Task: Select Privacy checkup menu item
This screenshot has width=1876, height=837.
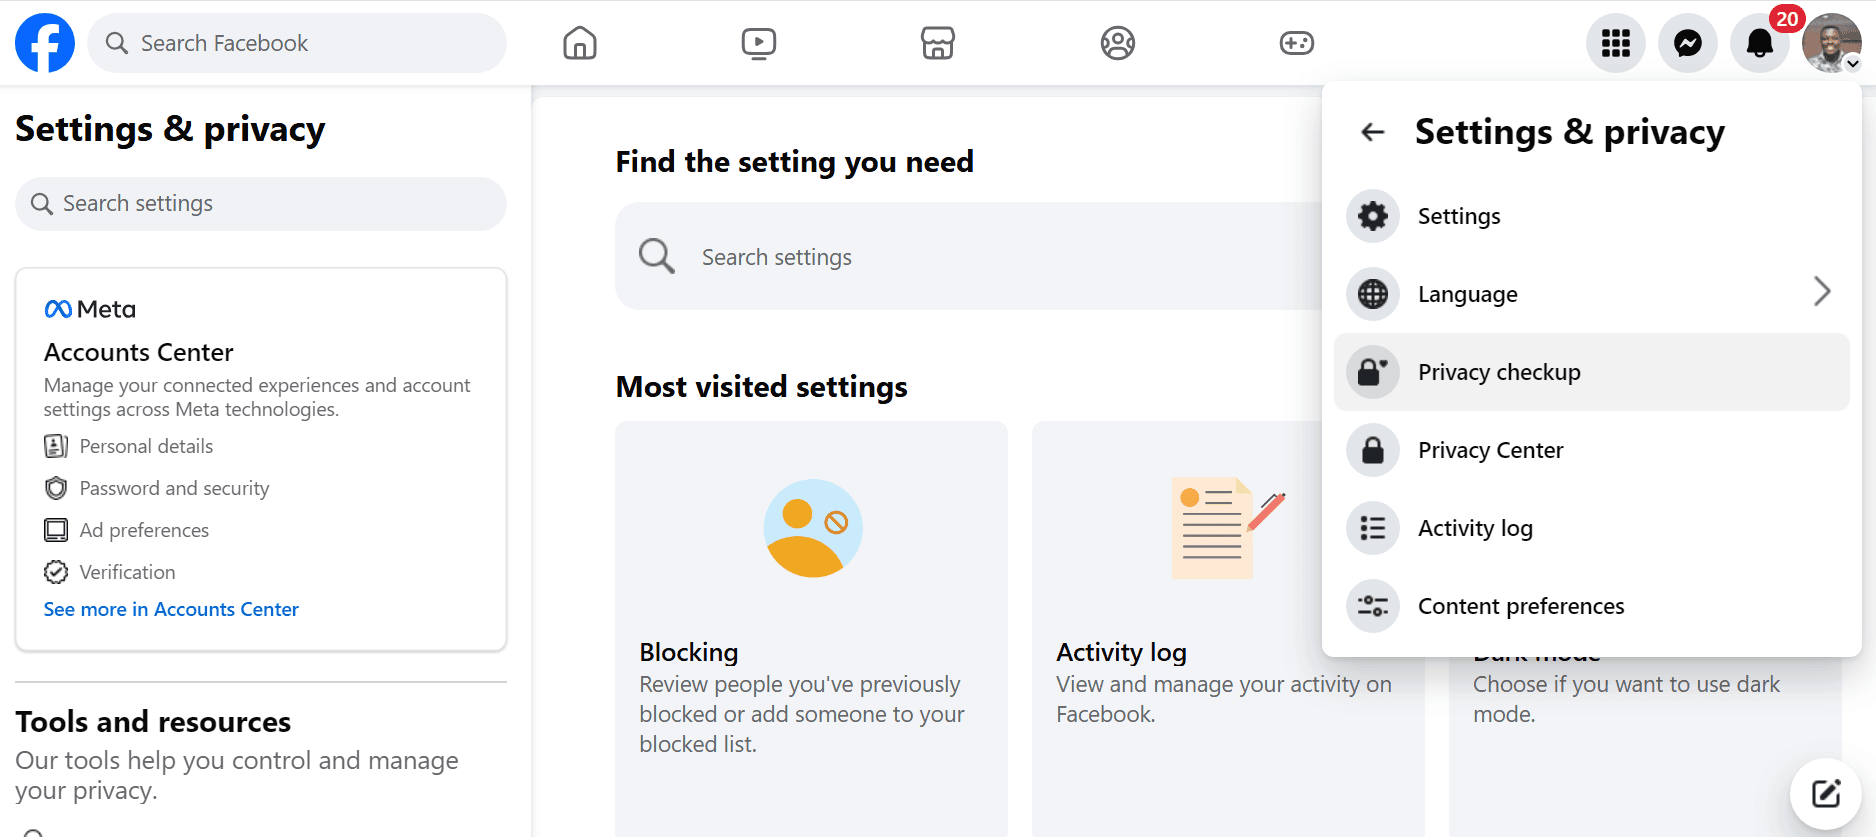Action: click(1592, 372)
